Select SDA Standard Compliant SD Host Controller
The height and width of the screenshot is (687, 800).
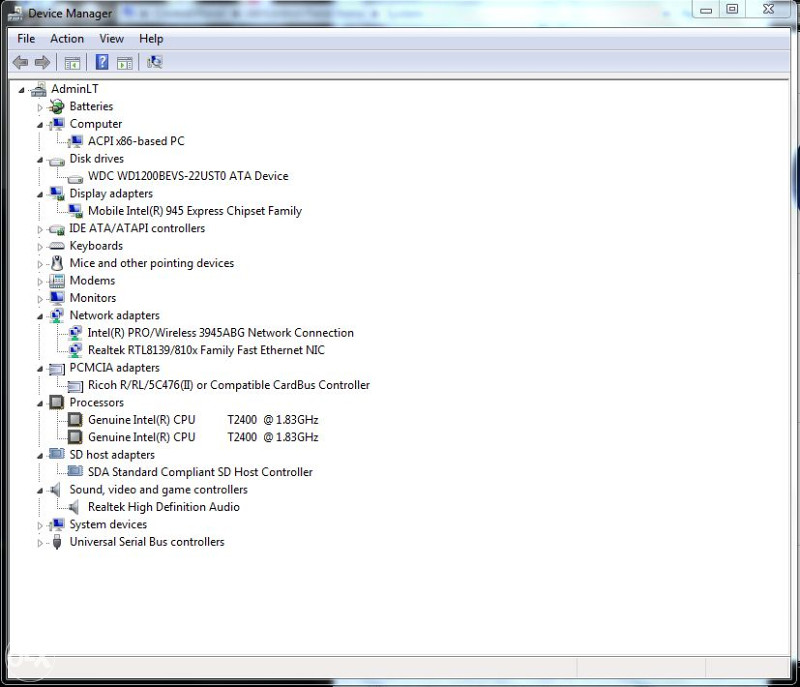click(x=200, y=472)
